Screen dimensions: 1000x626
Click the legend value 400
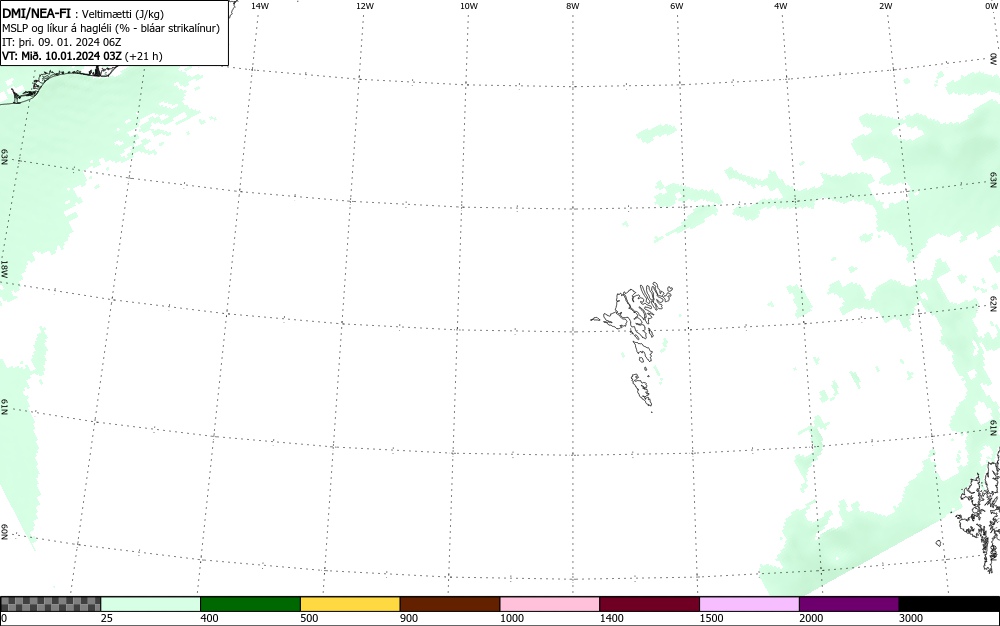pyautogui.click(x=209, y=618)
